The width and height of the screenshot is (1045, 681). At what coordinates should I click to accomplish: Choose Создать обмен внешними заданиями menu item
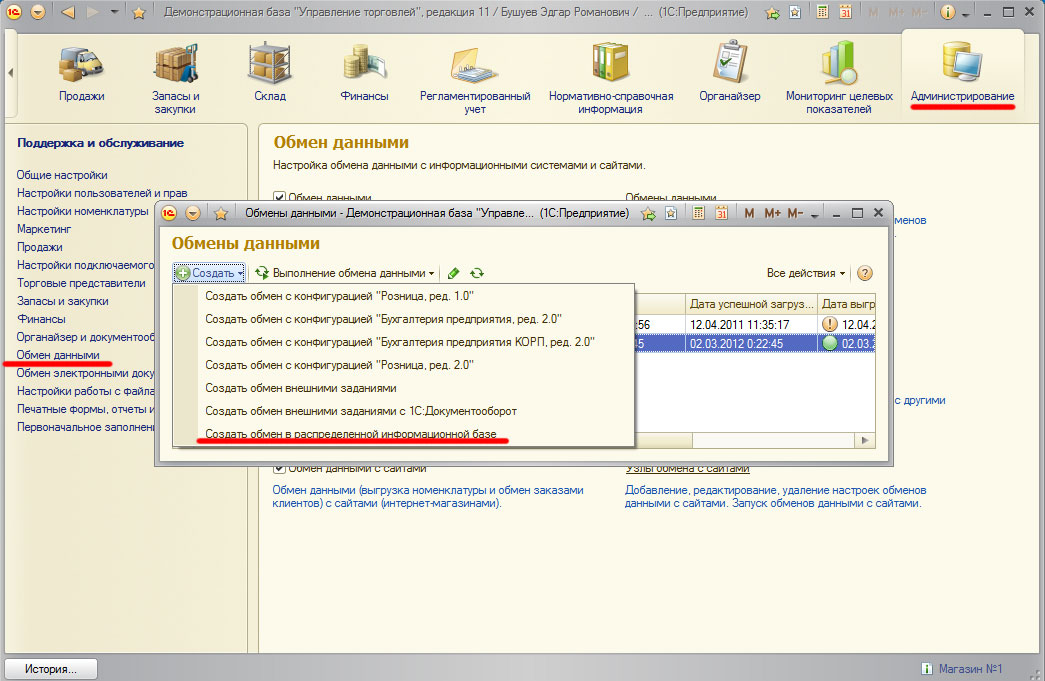(x=301, y=388)
